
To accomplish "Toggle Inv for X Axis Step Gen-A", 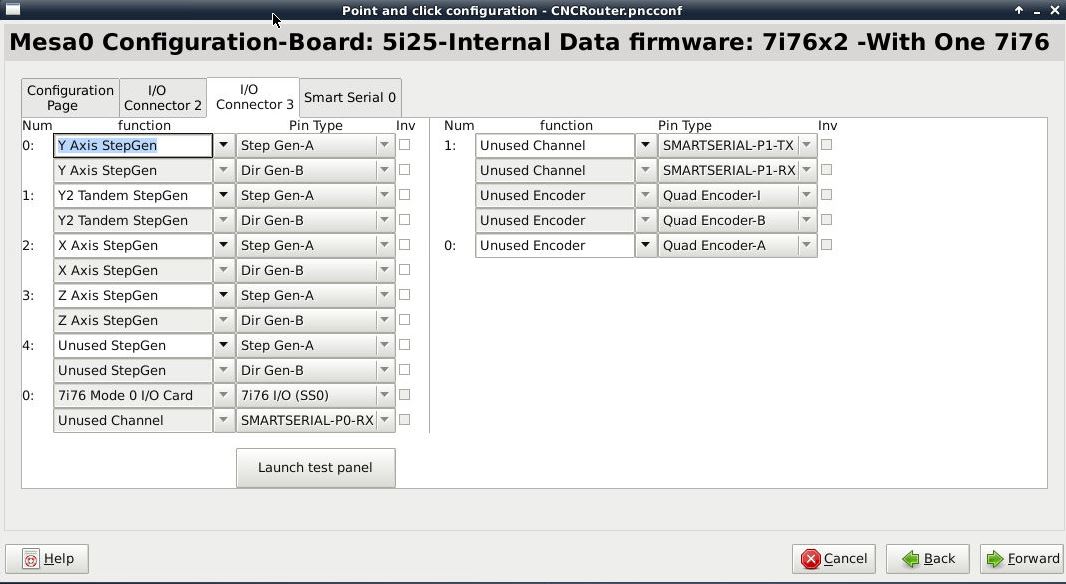I will tap(405, 245).
